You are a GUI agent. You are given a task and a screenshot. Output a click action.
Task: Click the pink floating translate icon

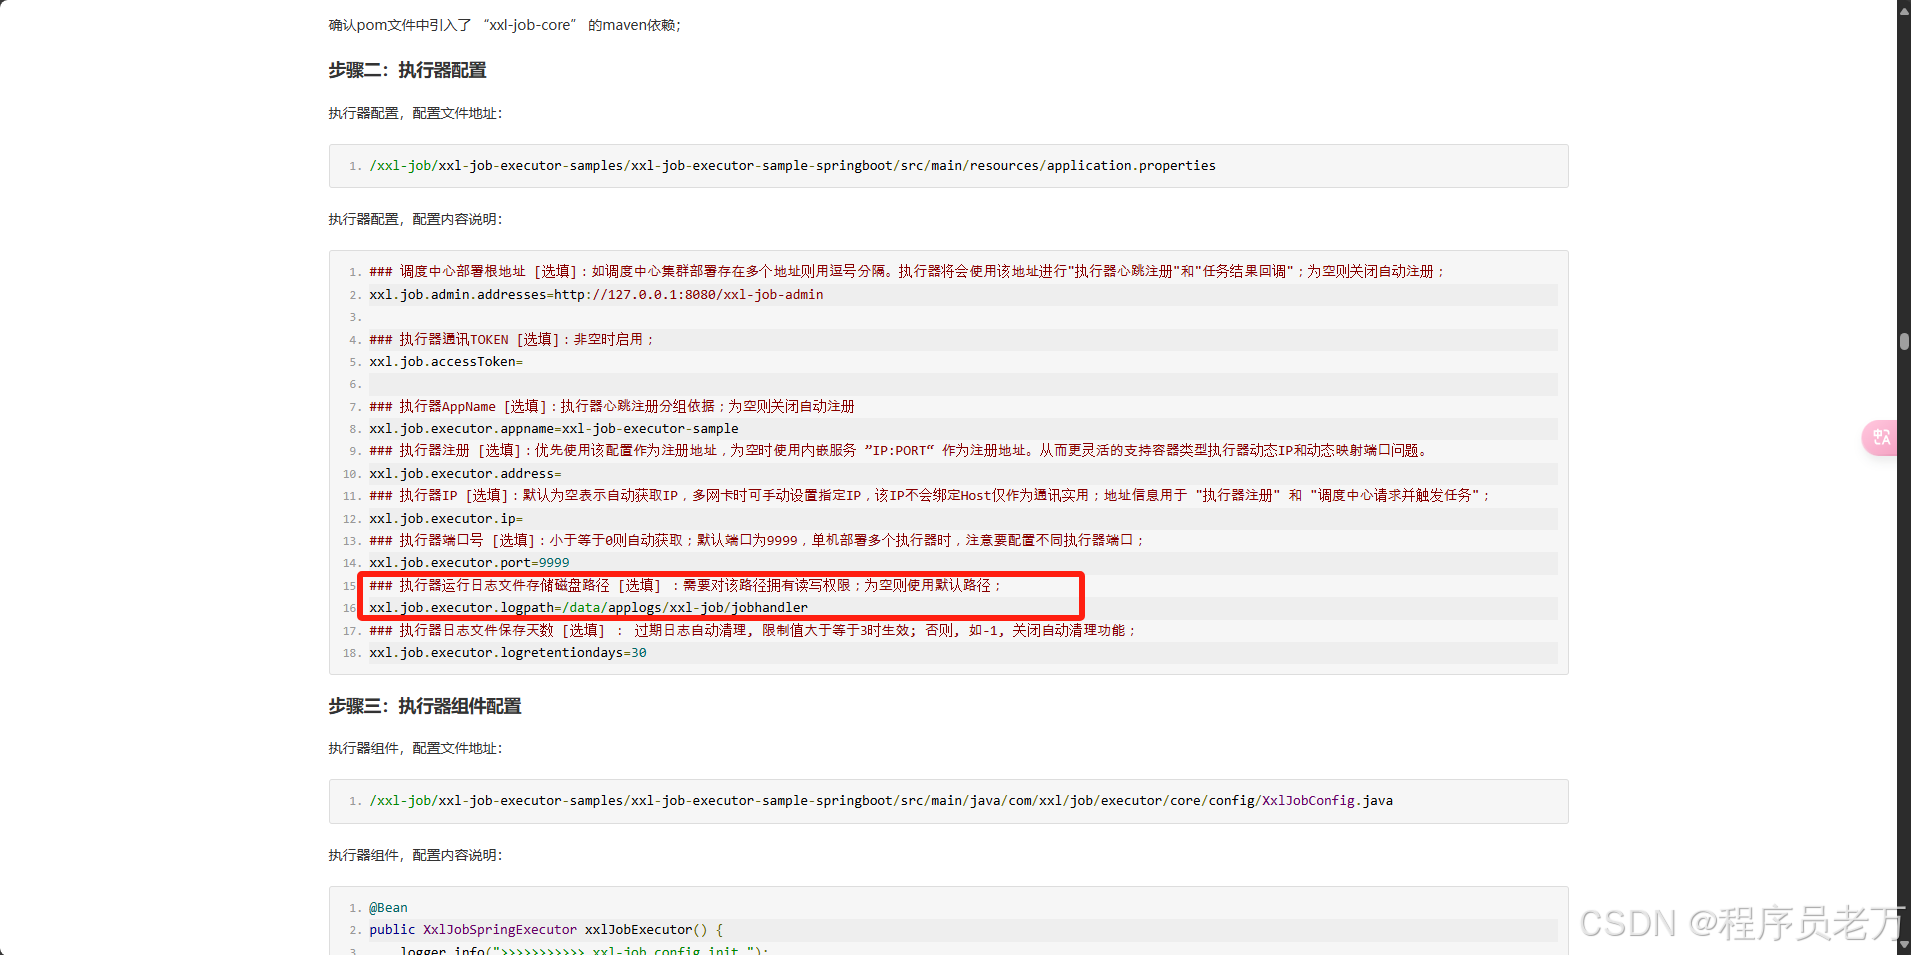[x=1881, y=437]
